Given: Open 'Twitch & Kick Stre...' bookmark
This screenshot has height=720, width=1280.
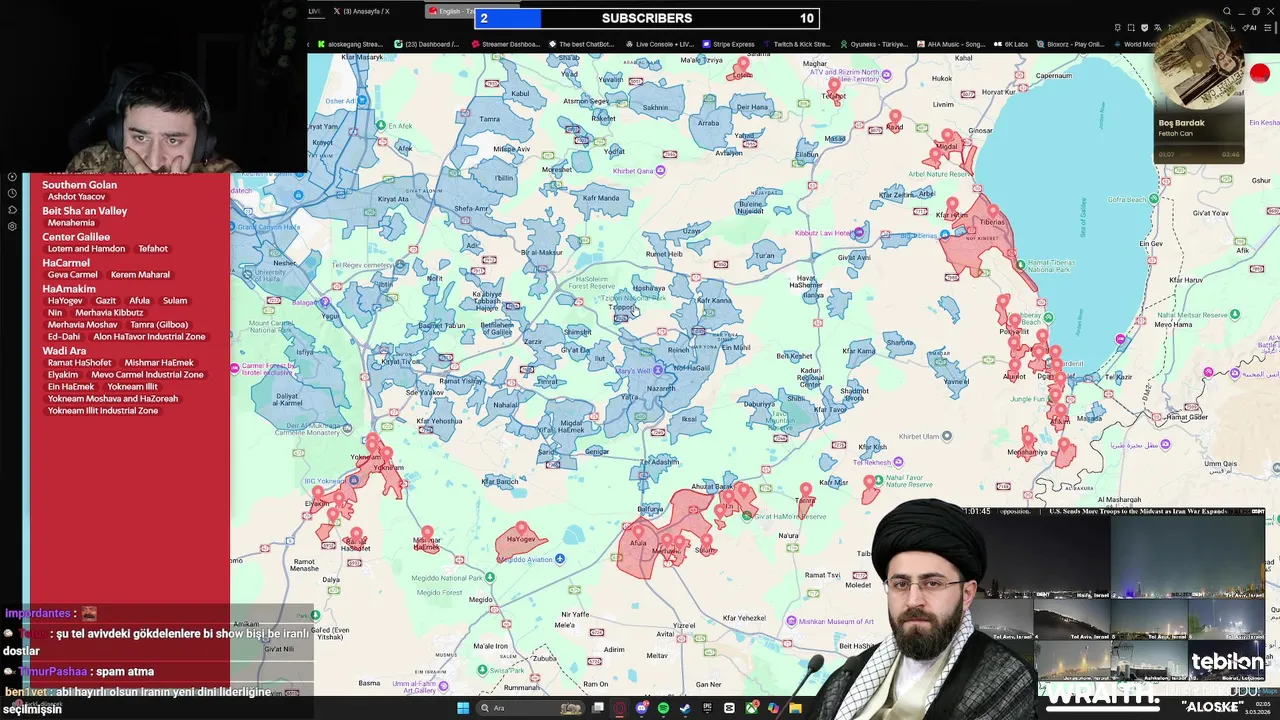Looking at the screenshot, I should click(796, 44).
